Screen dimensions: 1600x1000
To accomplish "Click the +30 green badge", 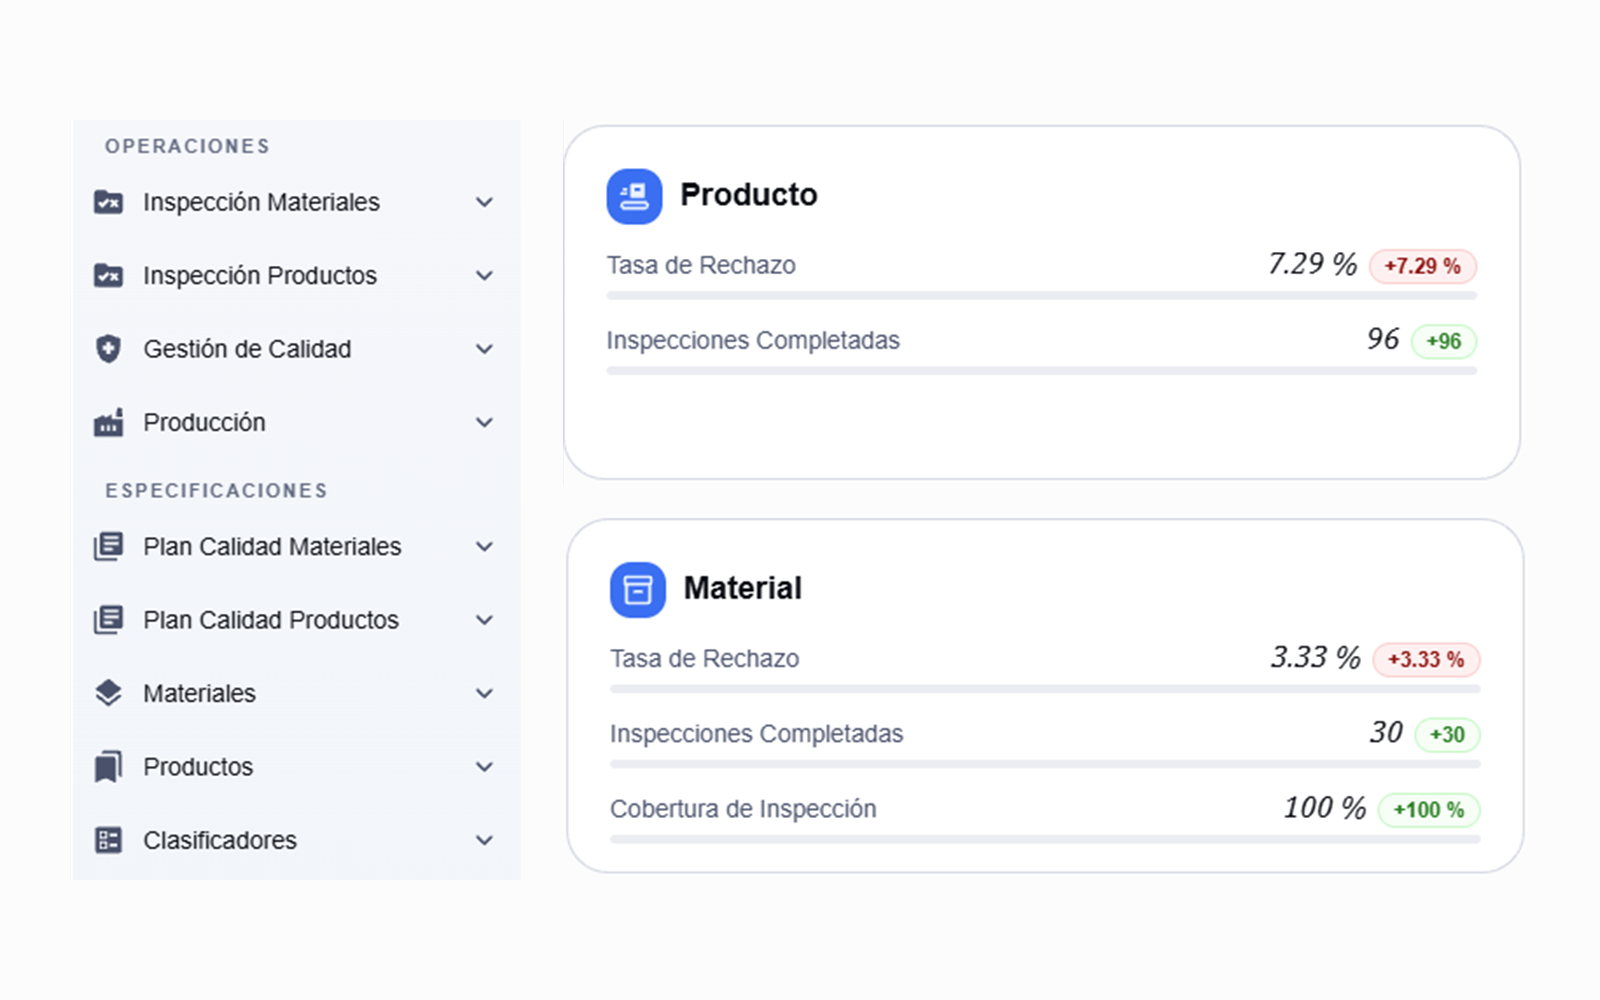I will [x=1447, y=735].
